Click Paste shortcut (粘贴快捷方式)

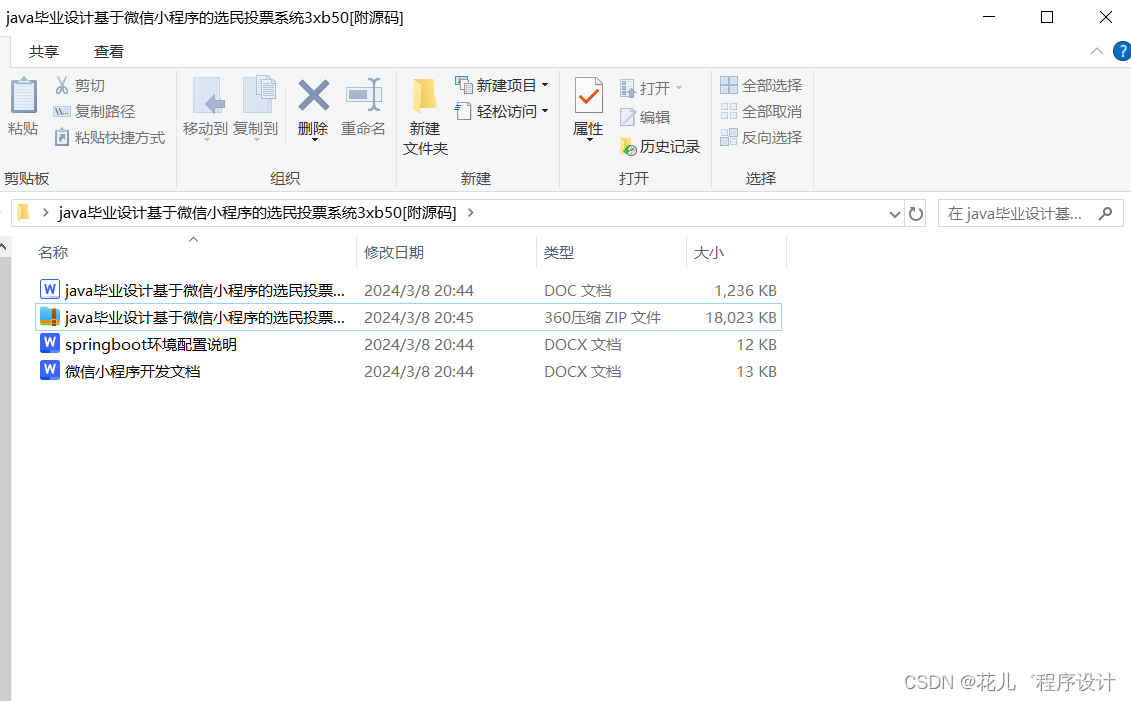coord(110,138)
